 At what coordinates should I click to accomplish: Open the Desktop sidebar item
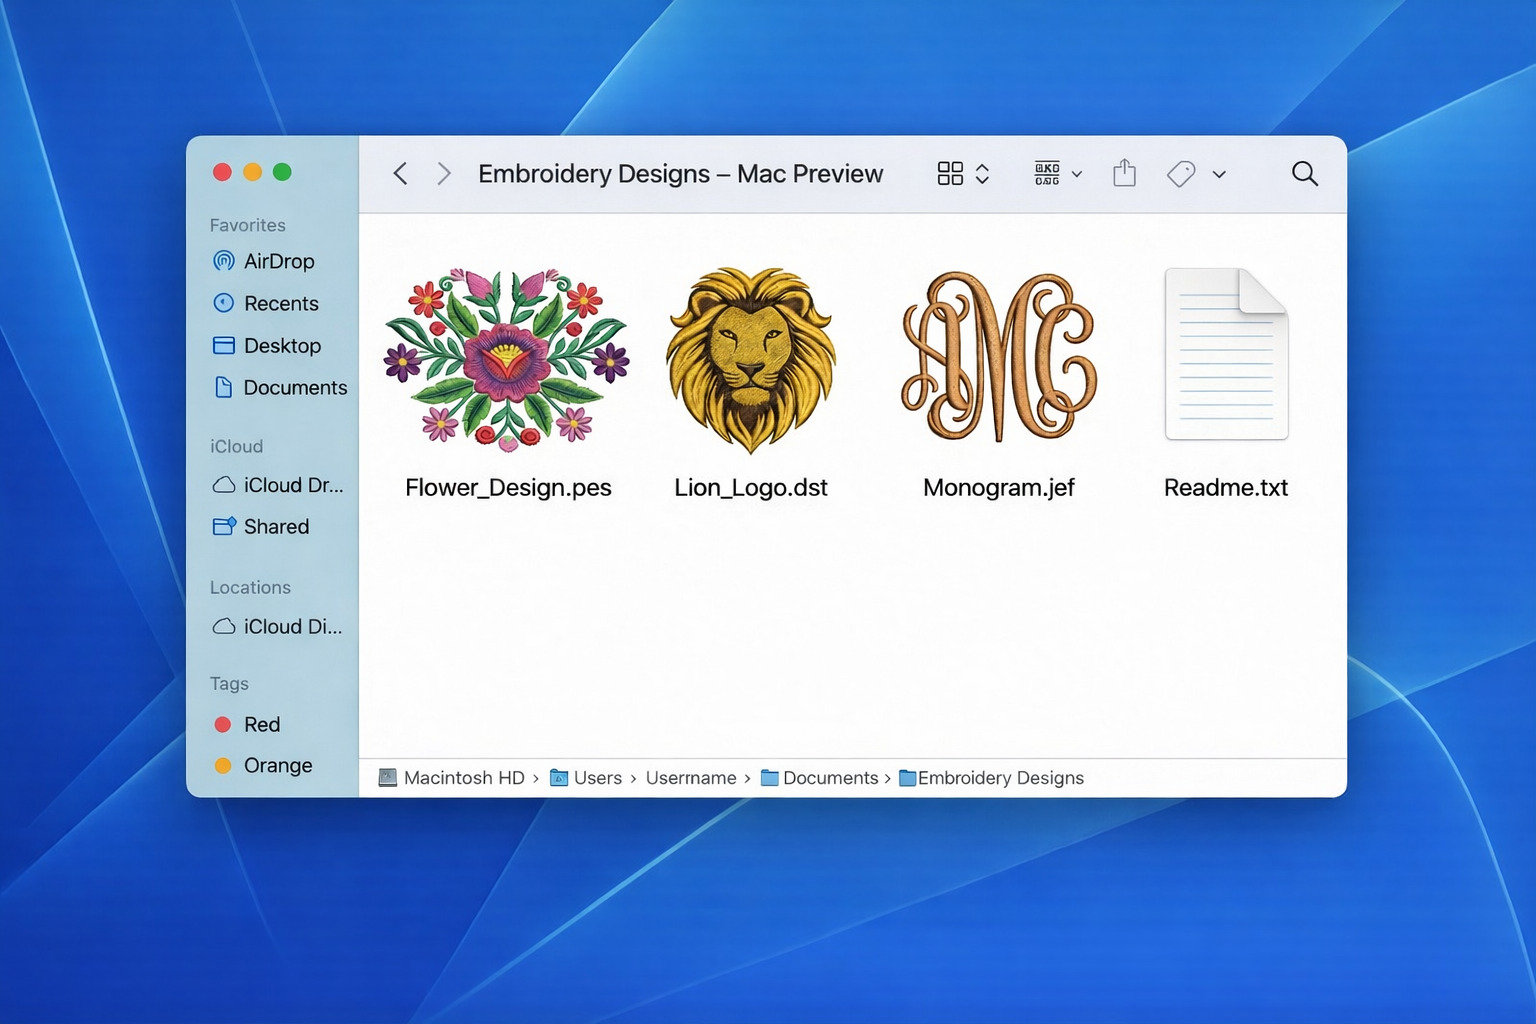281,345
